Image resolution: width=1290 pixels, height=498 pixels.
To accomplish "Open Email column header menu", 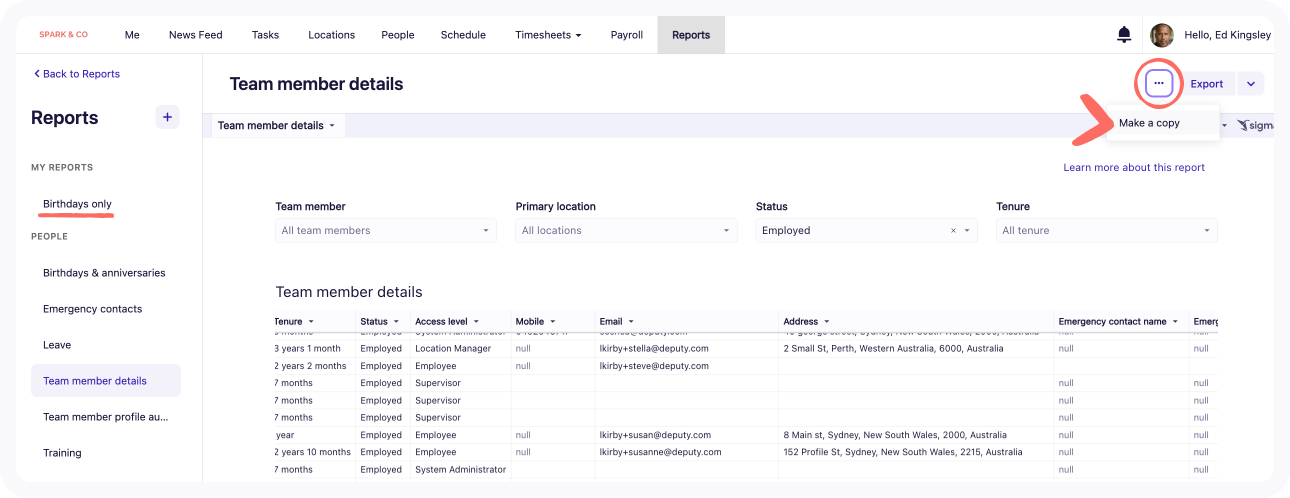I will click(x=631, y=322).
